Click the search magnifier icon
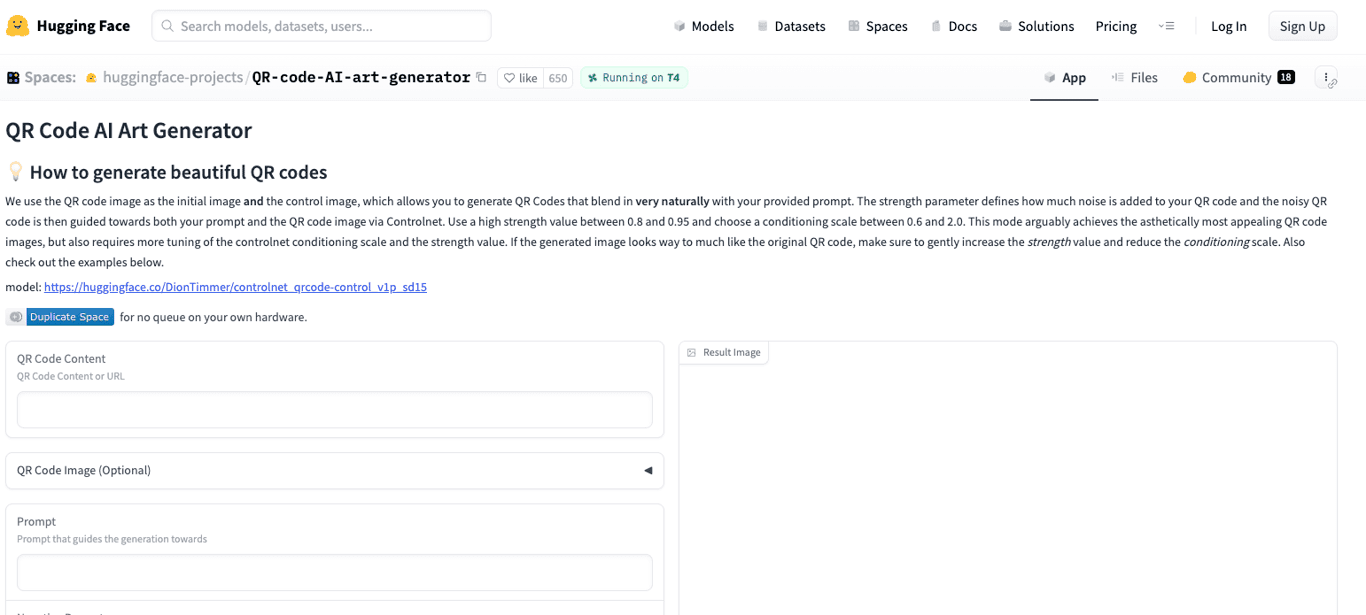The width and height of the screenshot is (1366, 615). click(166, 25)
